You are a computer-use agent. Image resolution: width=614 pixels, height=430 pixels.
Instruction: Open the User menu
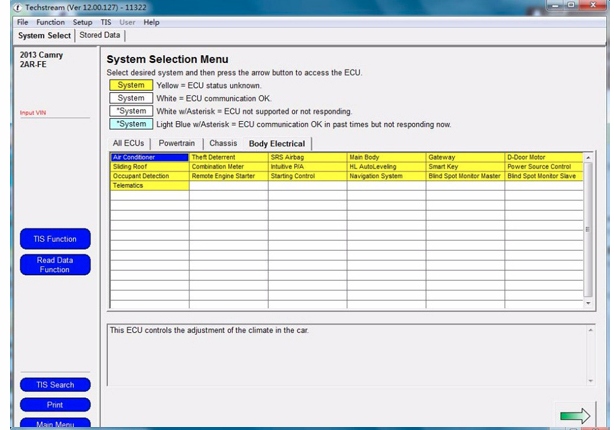tap(127, 22)
